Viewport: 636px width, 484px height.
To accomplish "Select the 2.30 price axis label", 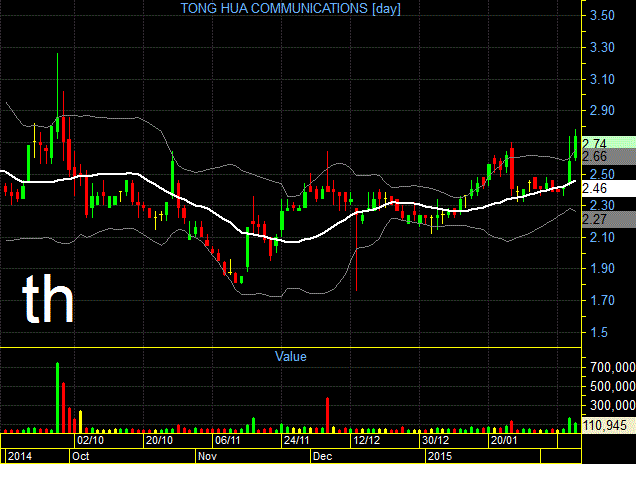I will click(602, 205).
